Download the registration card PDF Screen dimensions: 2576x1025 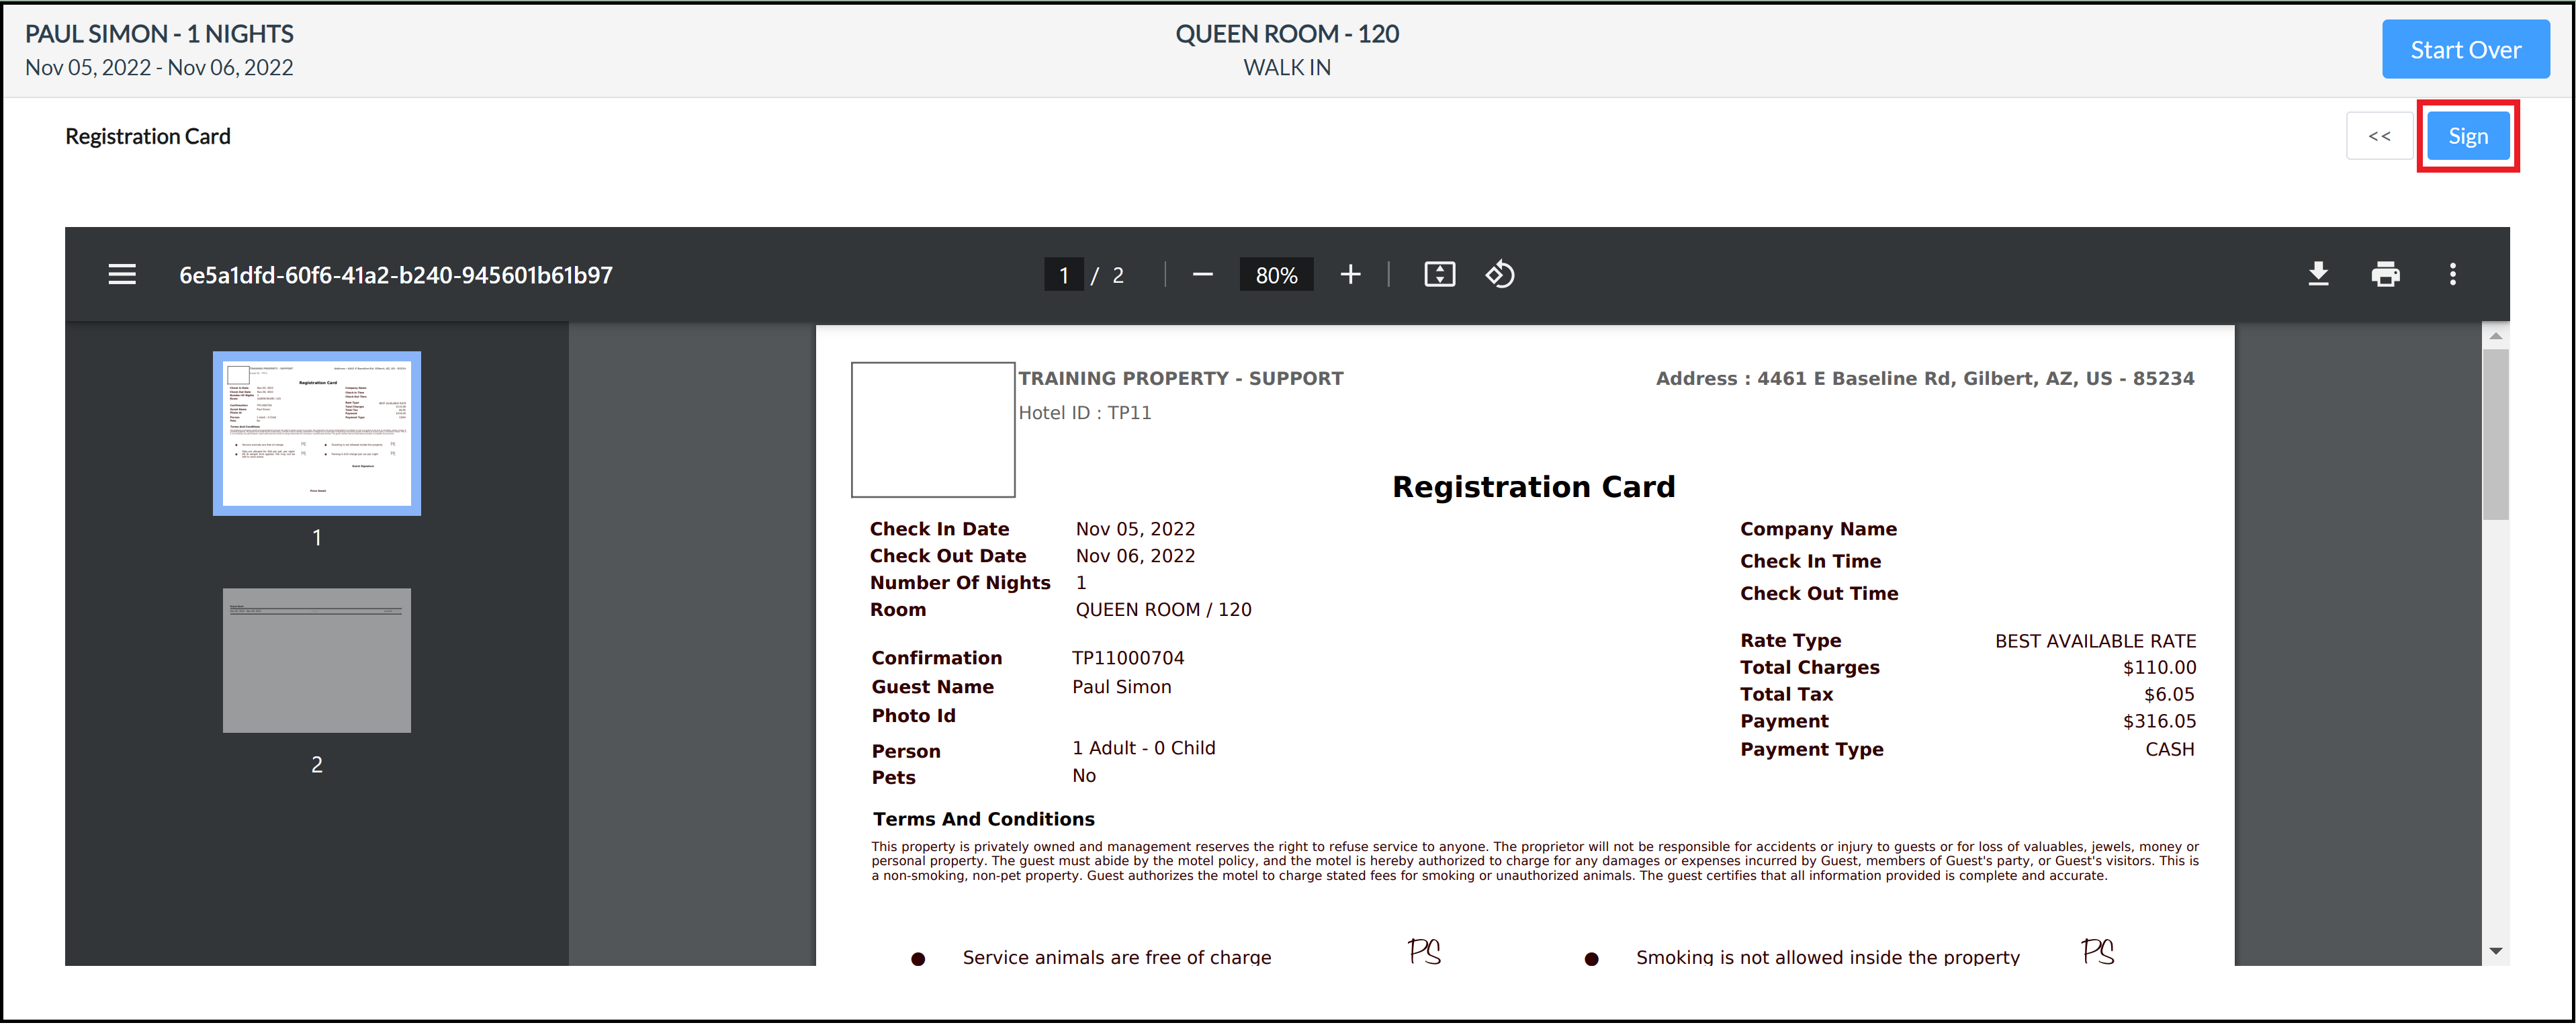[2319, 274]
